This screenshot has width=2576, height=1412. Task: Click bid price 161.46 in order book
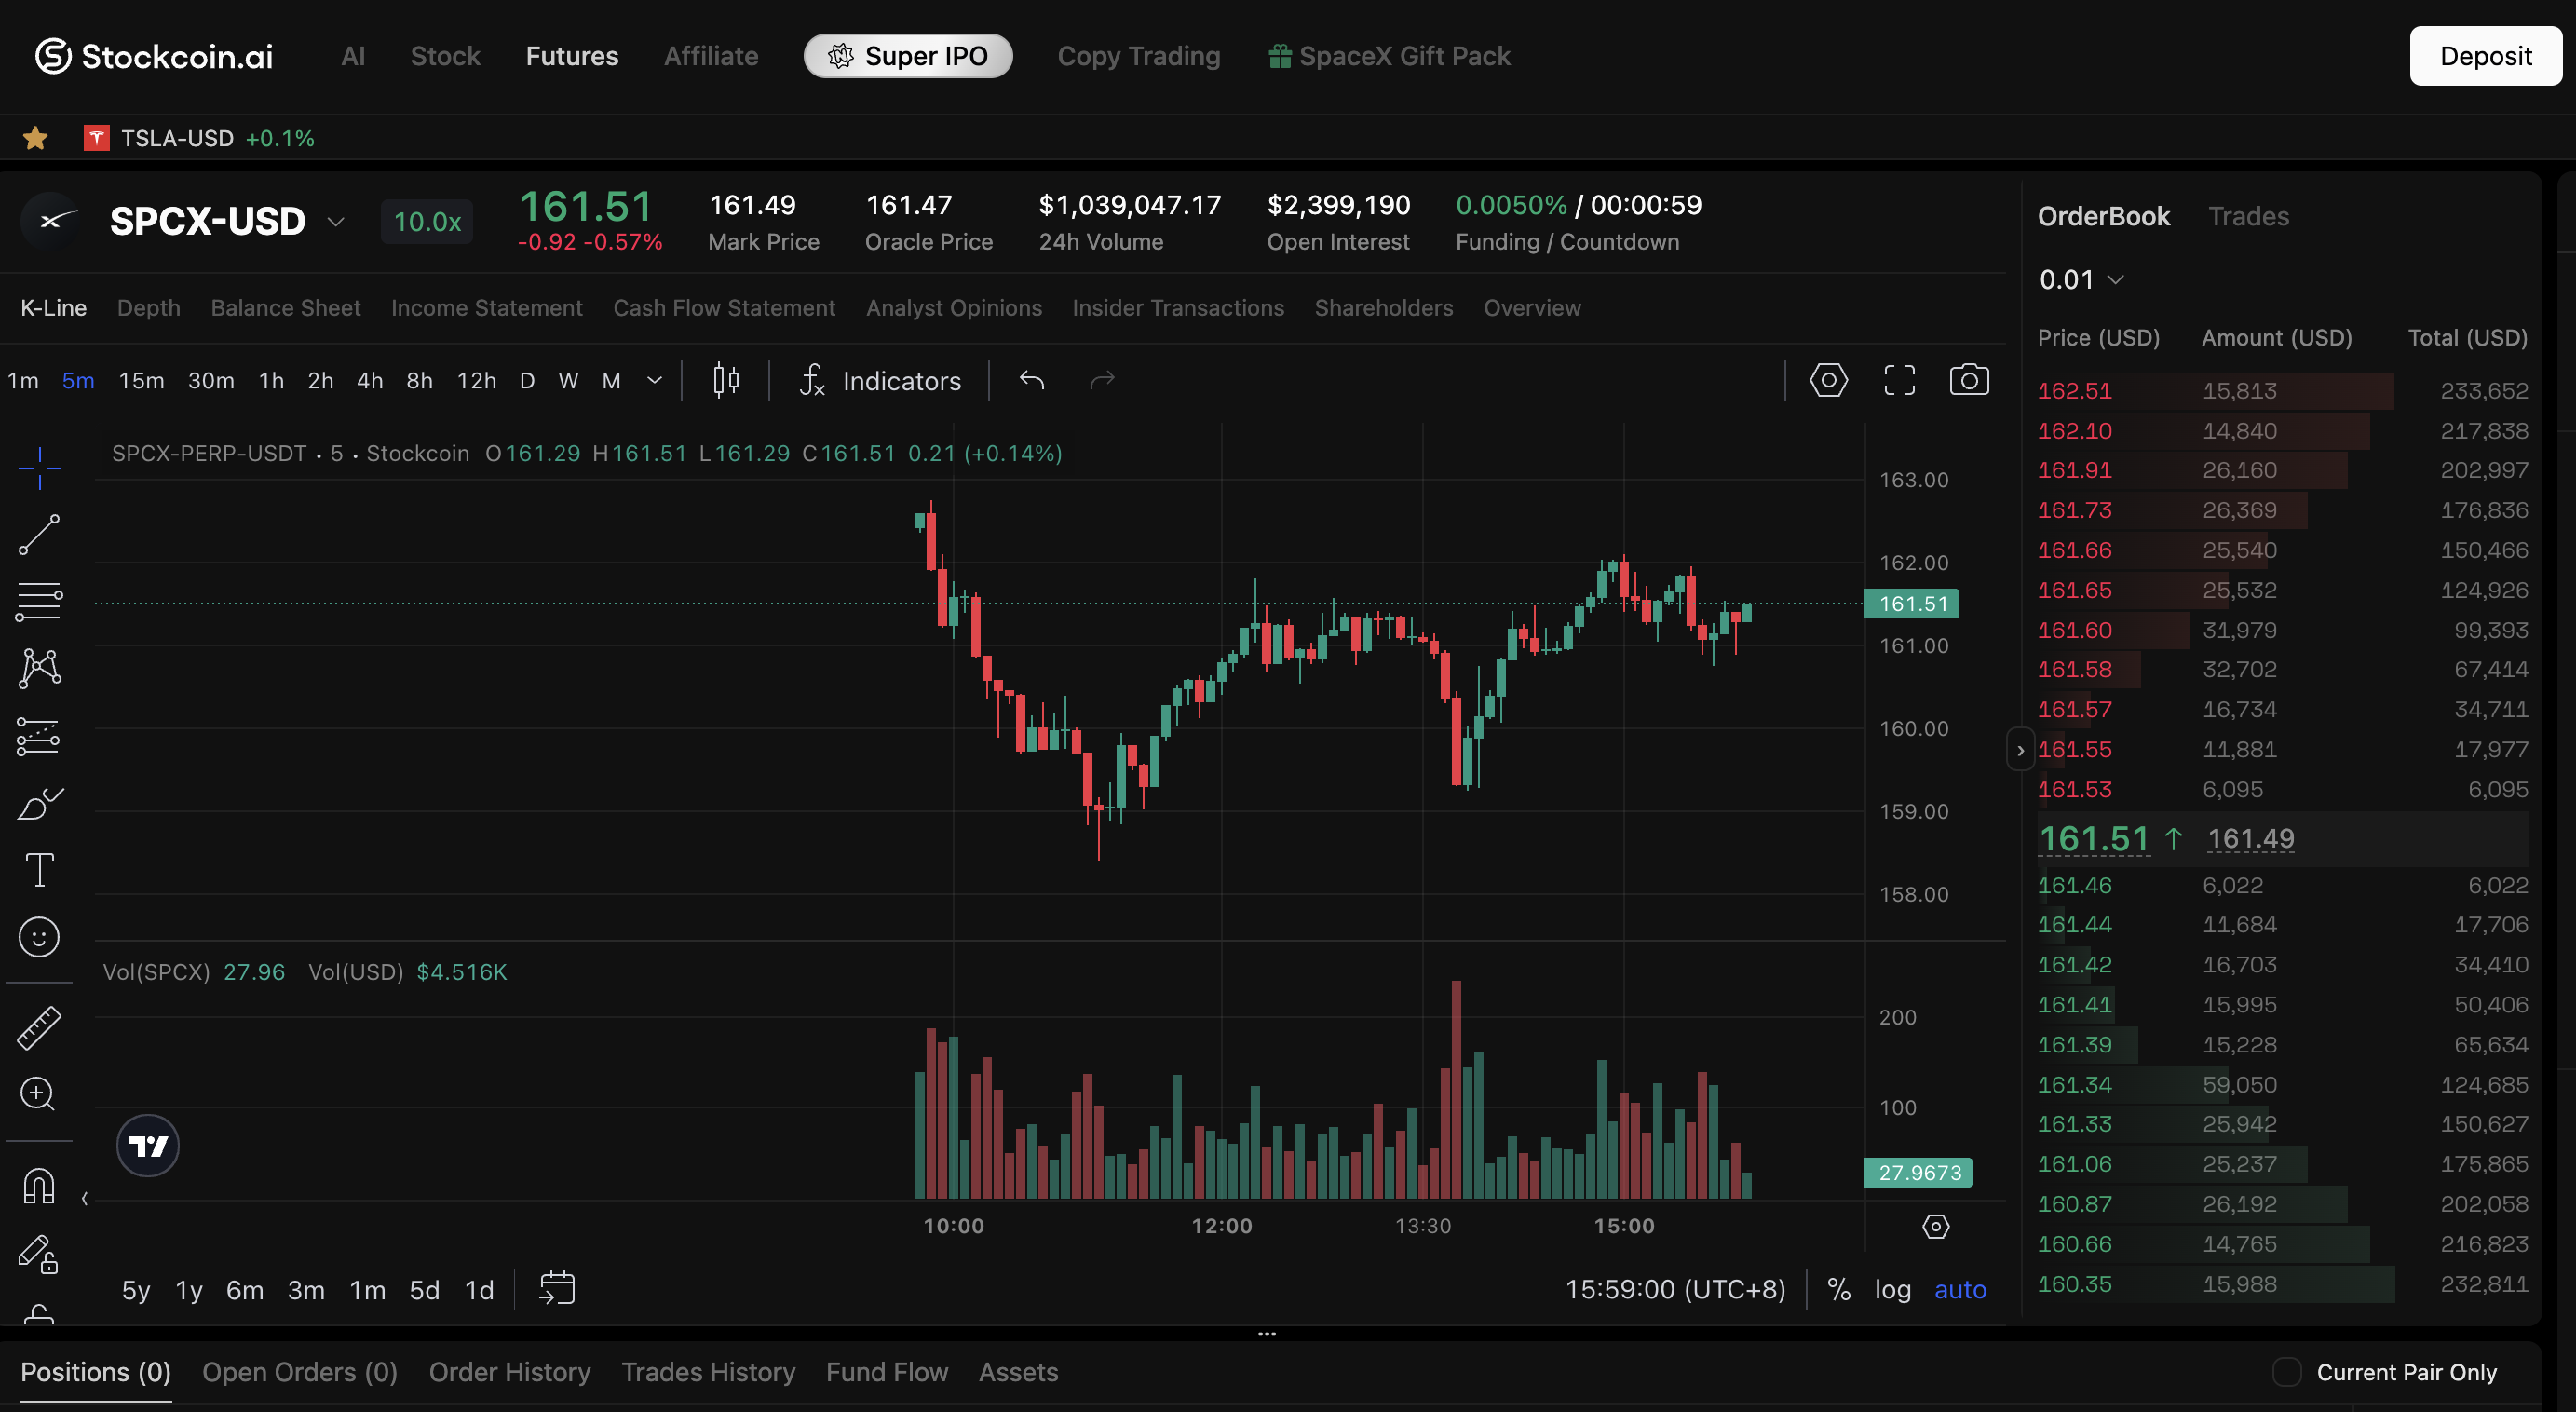[2075, 886]
